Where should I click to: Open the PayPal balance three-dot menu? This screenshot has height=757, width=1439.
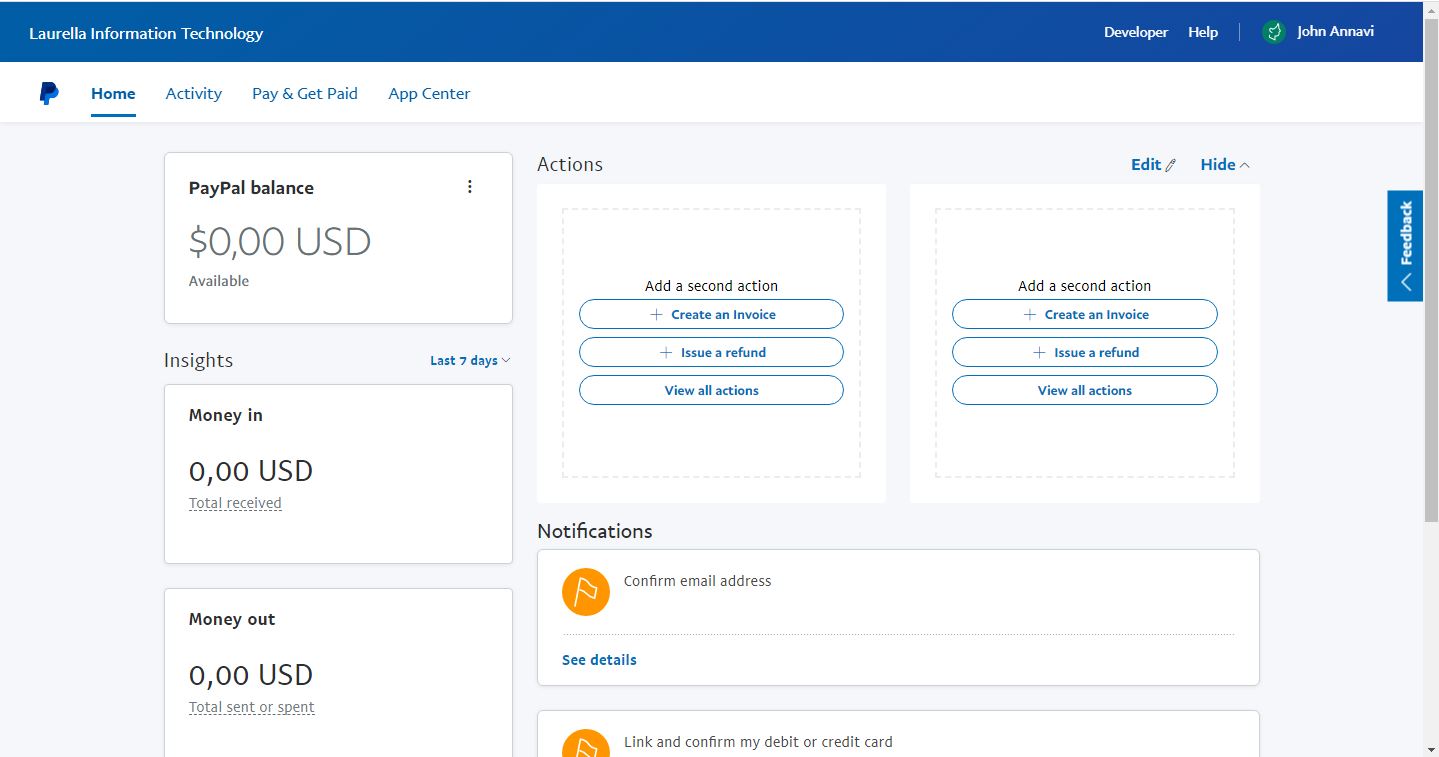pos(470,187)
